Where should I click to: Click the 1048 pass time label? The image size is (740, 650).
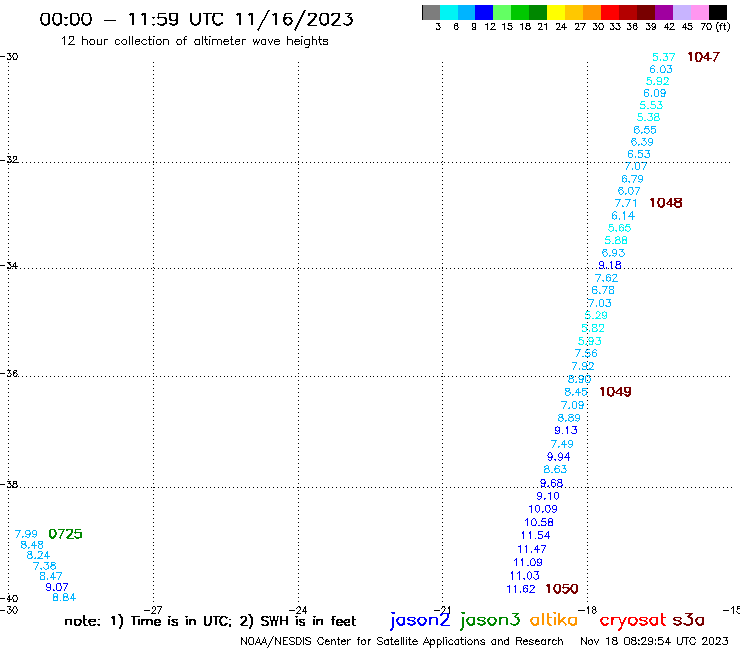click(x=665, y=203)
